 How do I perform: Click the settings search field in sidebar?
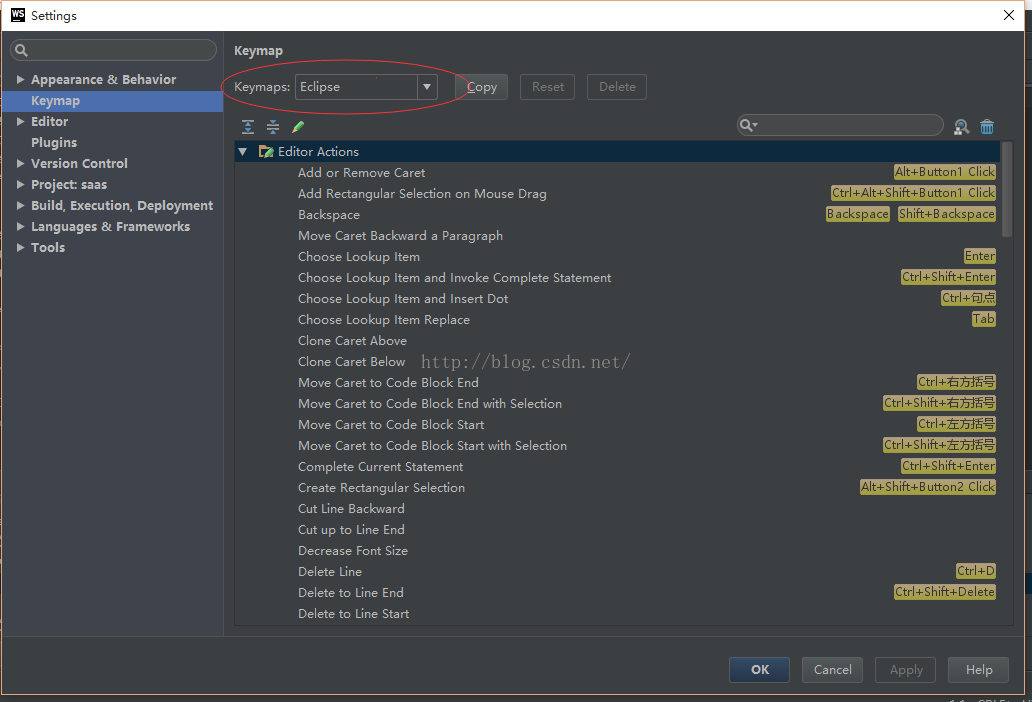point(113,50)
